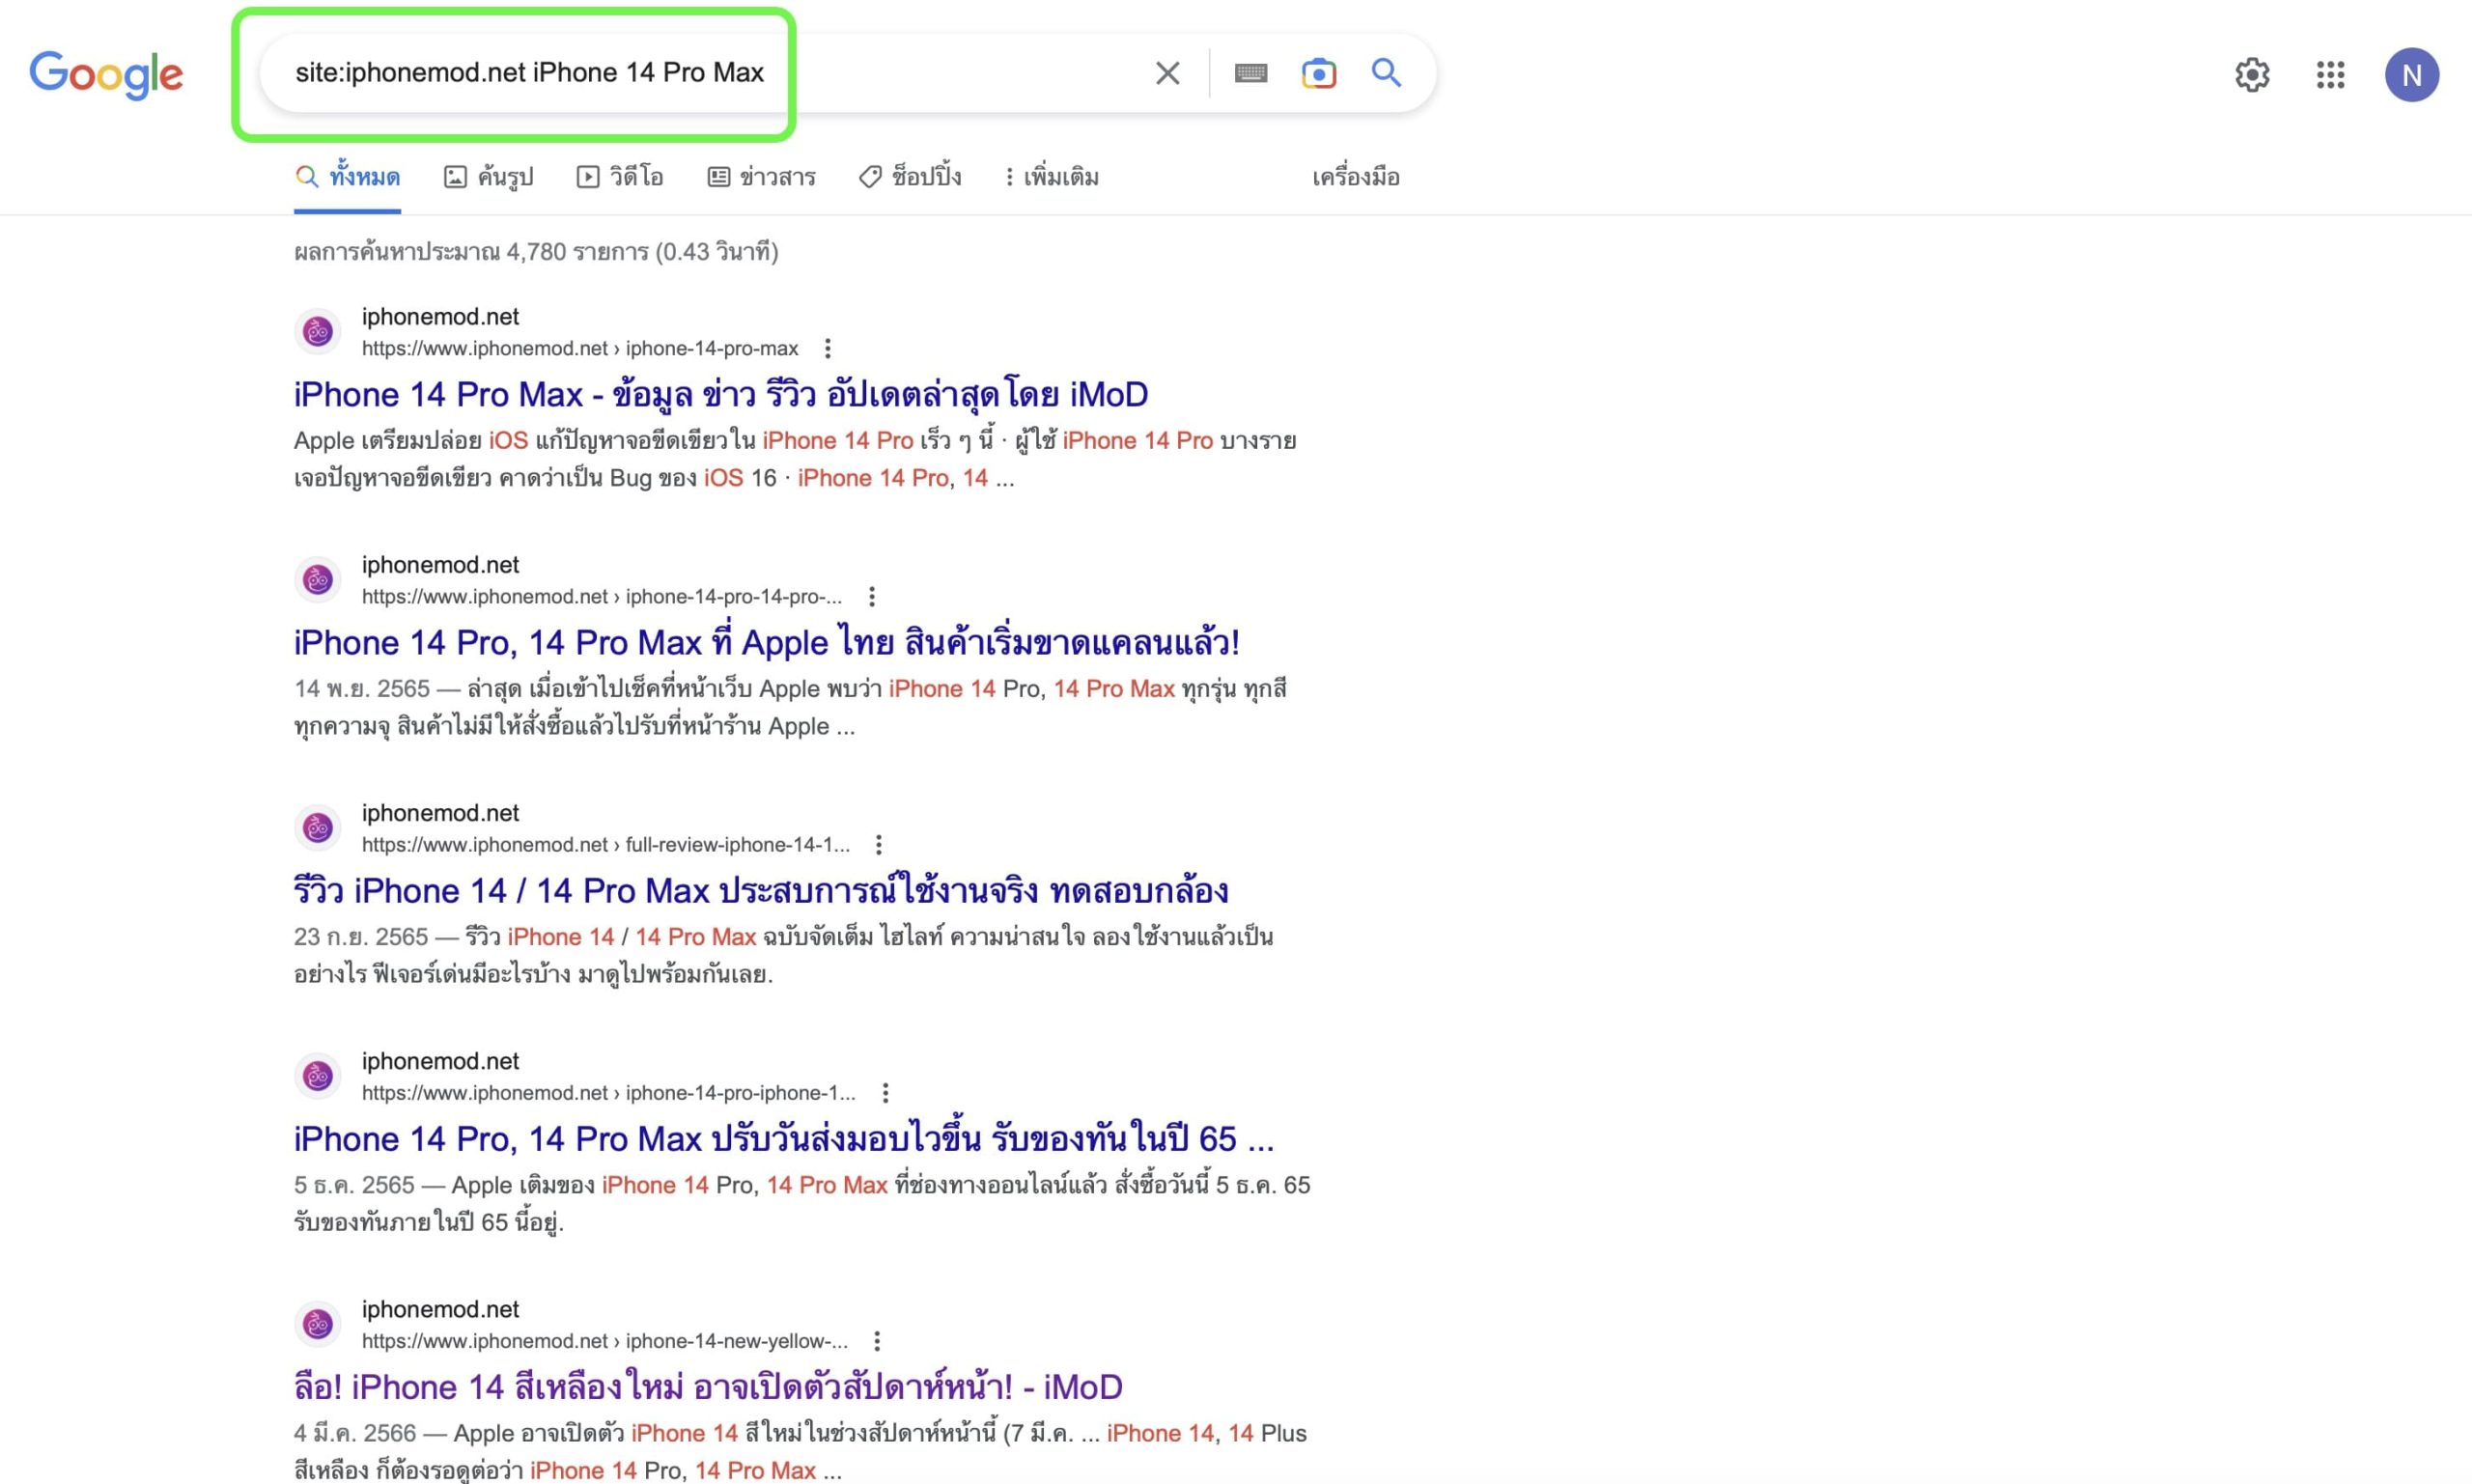Screen dimensions: 2472x1484
Task: Open the ลือ! iPhone 14 สีเหลืองใหม่ result
Action: pos(707,1386)
